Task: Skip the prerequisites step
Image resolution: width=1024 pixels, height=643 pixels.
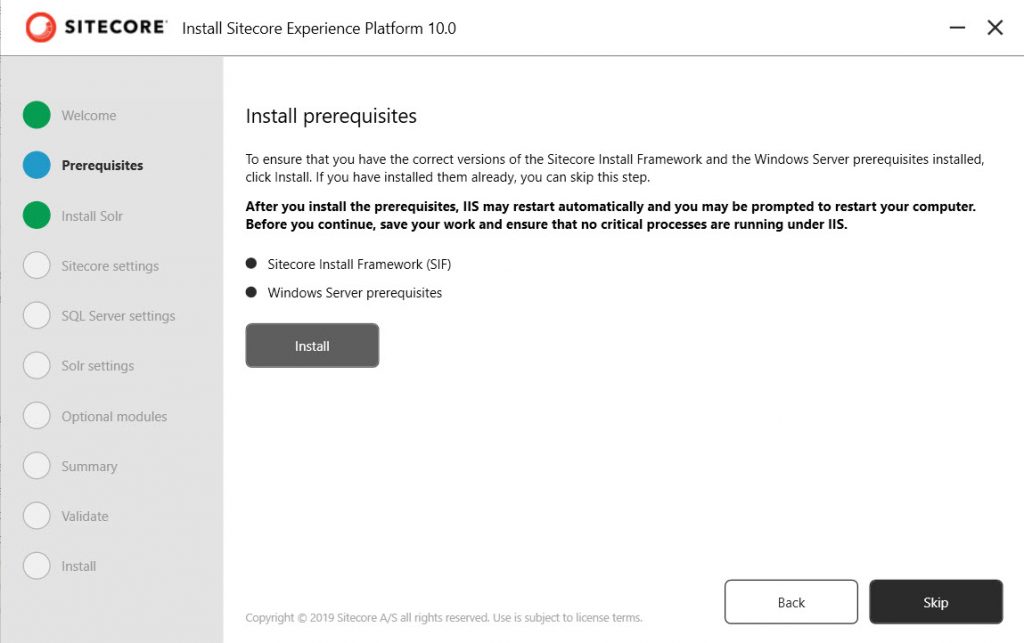Action: coord(935,602)
